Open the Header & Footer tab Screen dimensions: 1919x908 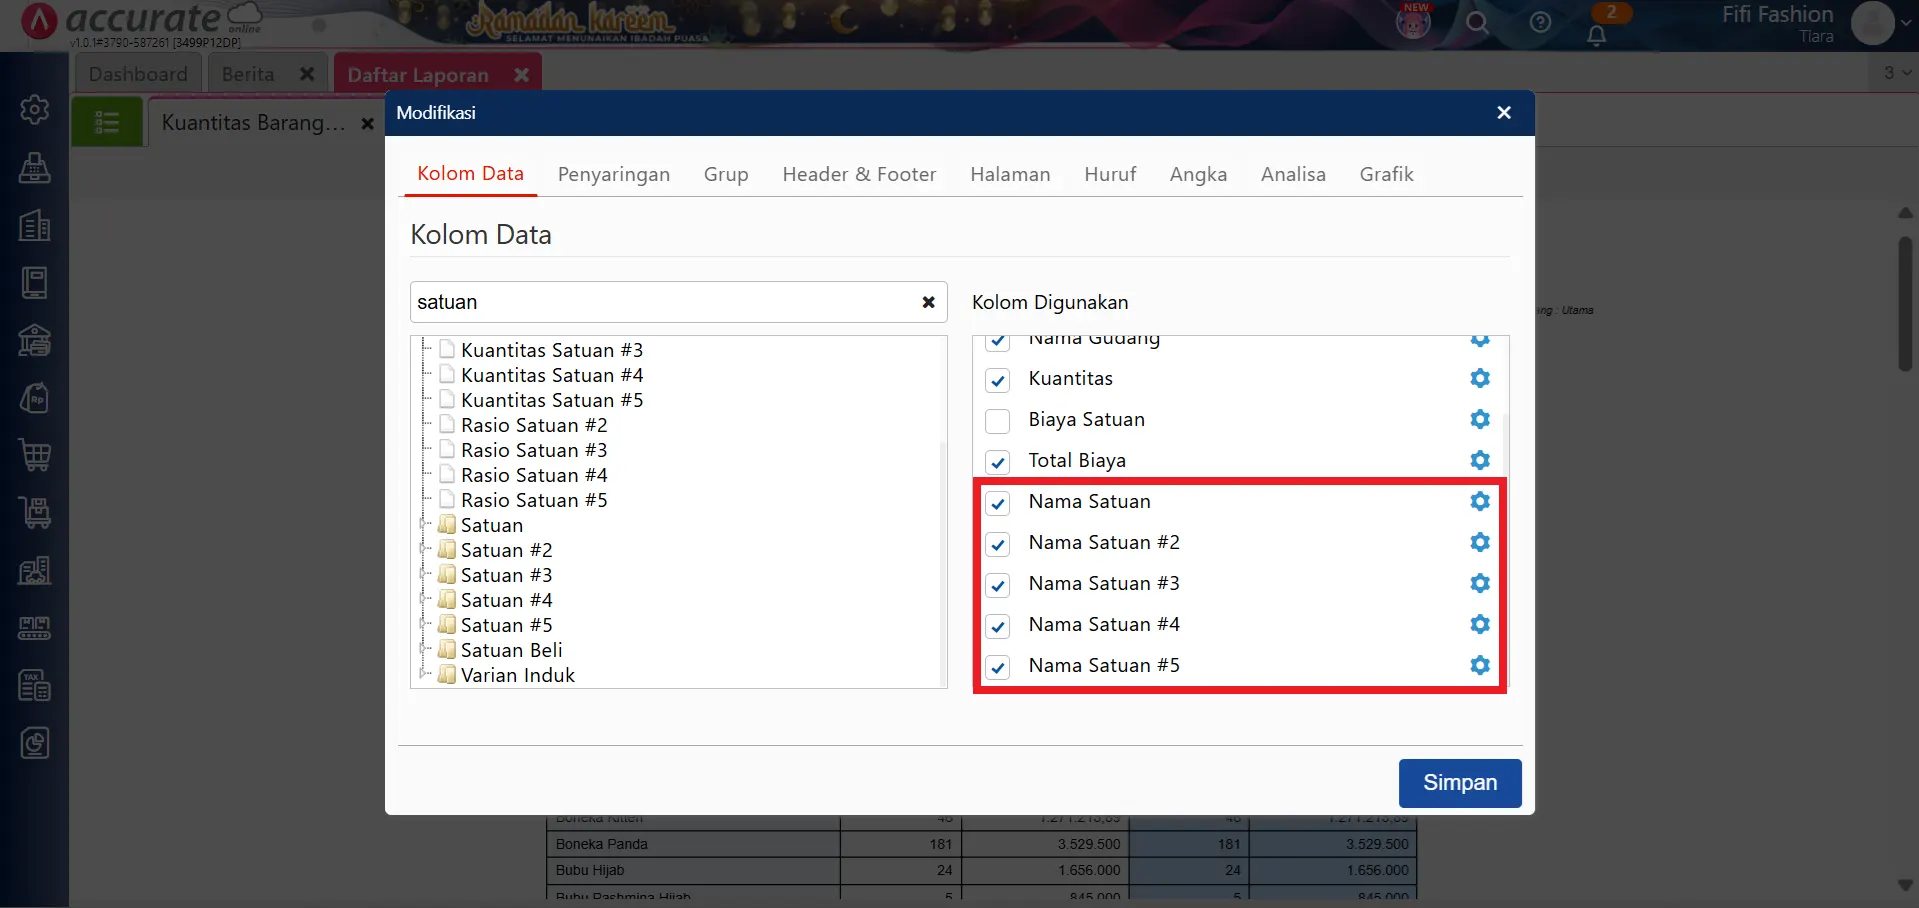click(x=858, y=174)
